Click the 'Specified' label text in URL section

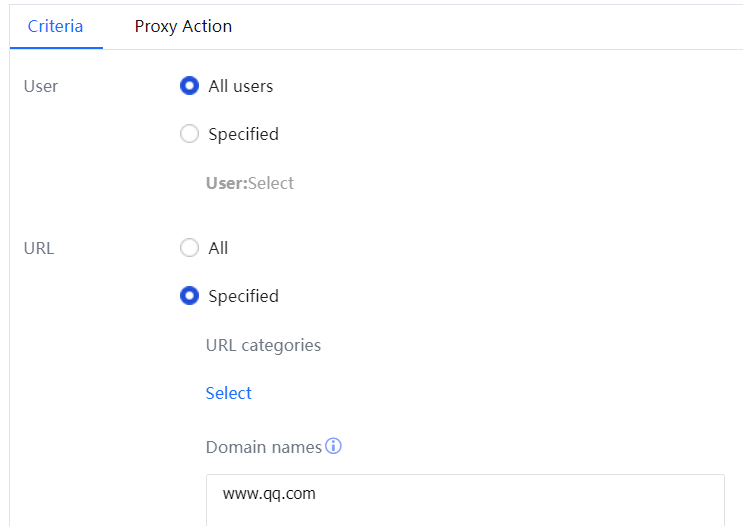point(243,296)
